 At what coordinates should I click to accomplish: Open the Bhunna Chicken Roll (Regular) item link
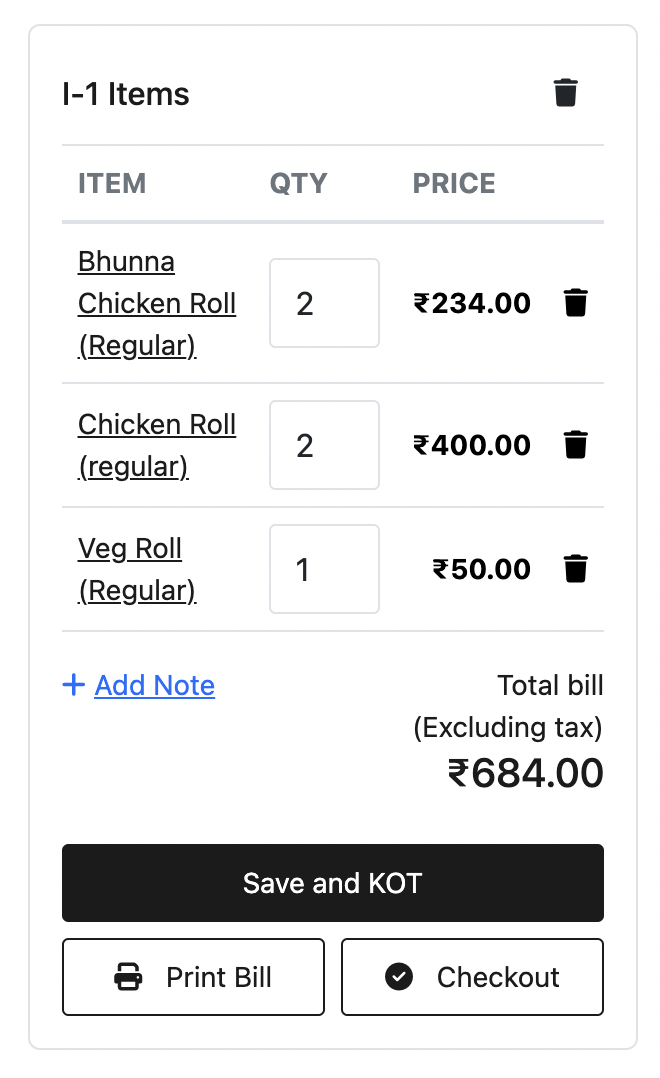tap(156, 303)
